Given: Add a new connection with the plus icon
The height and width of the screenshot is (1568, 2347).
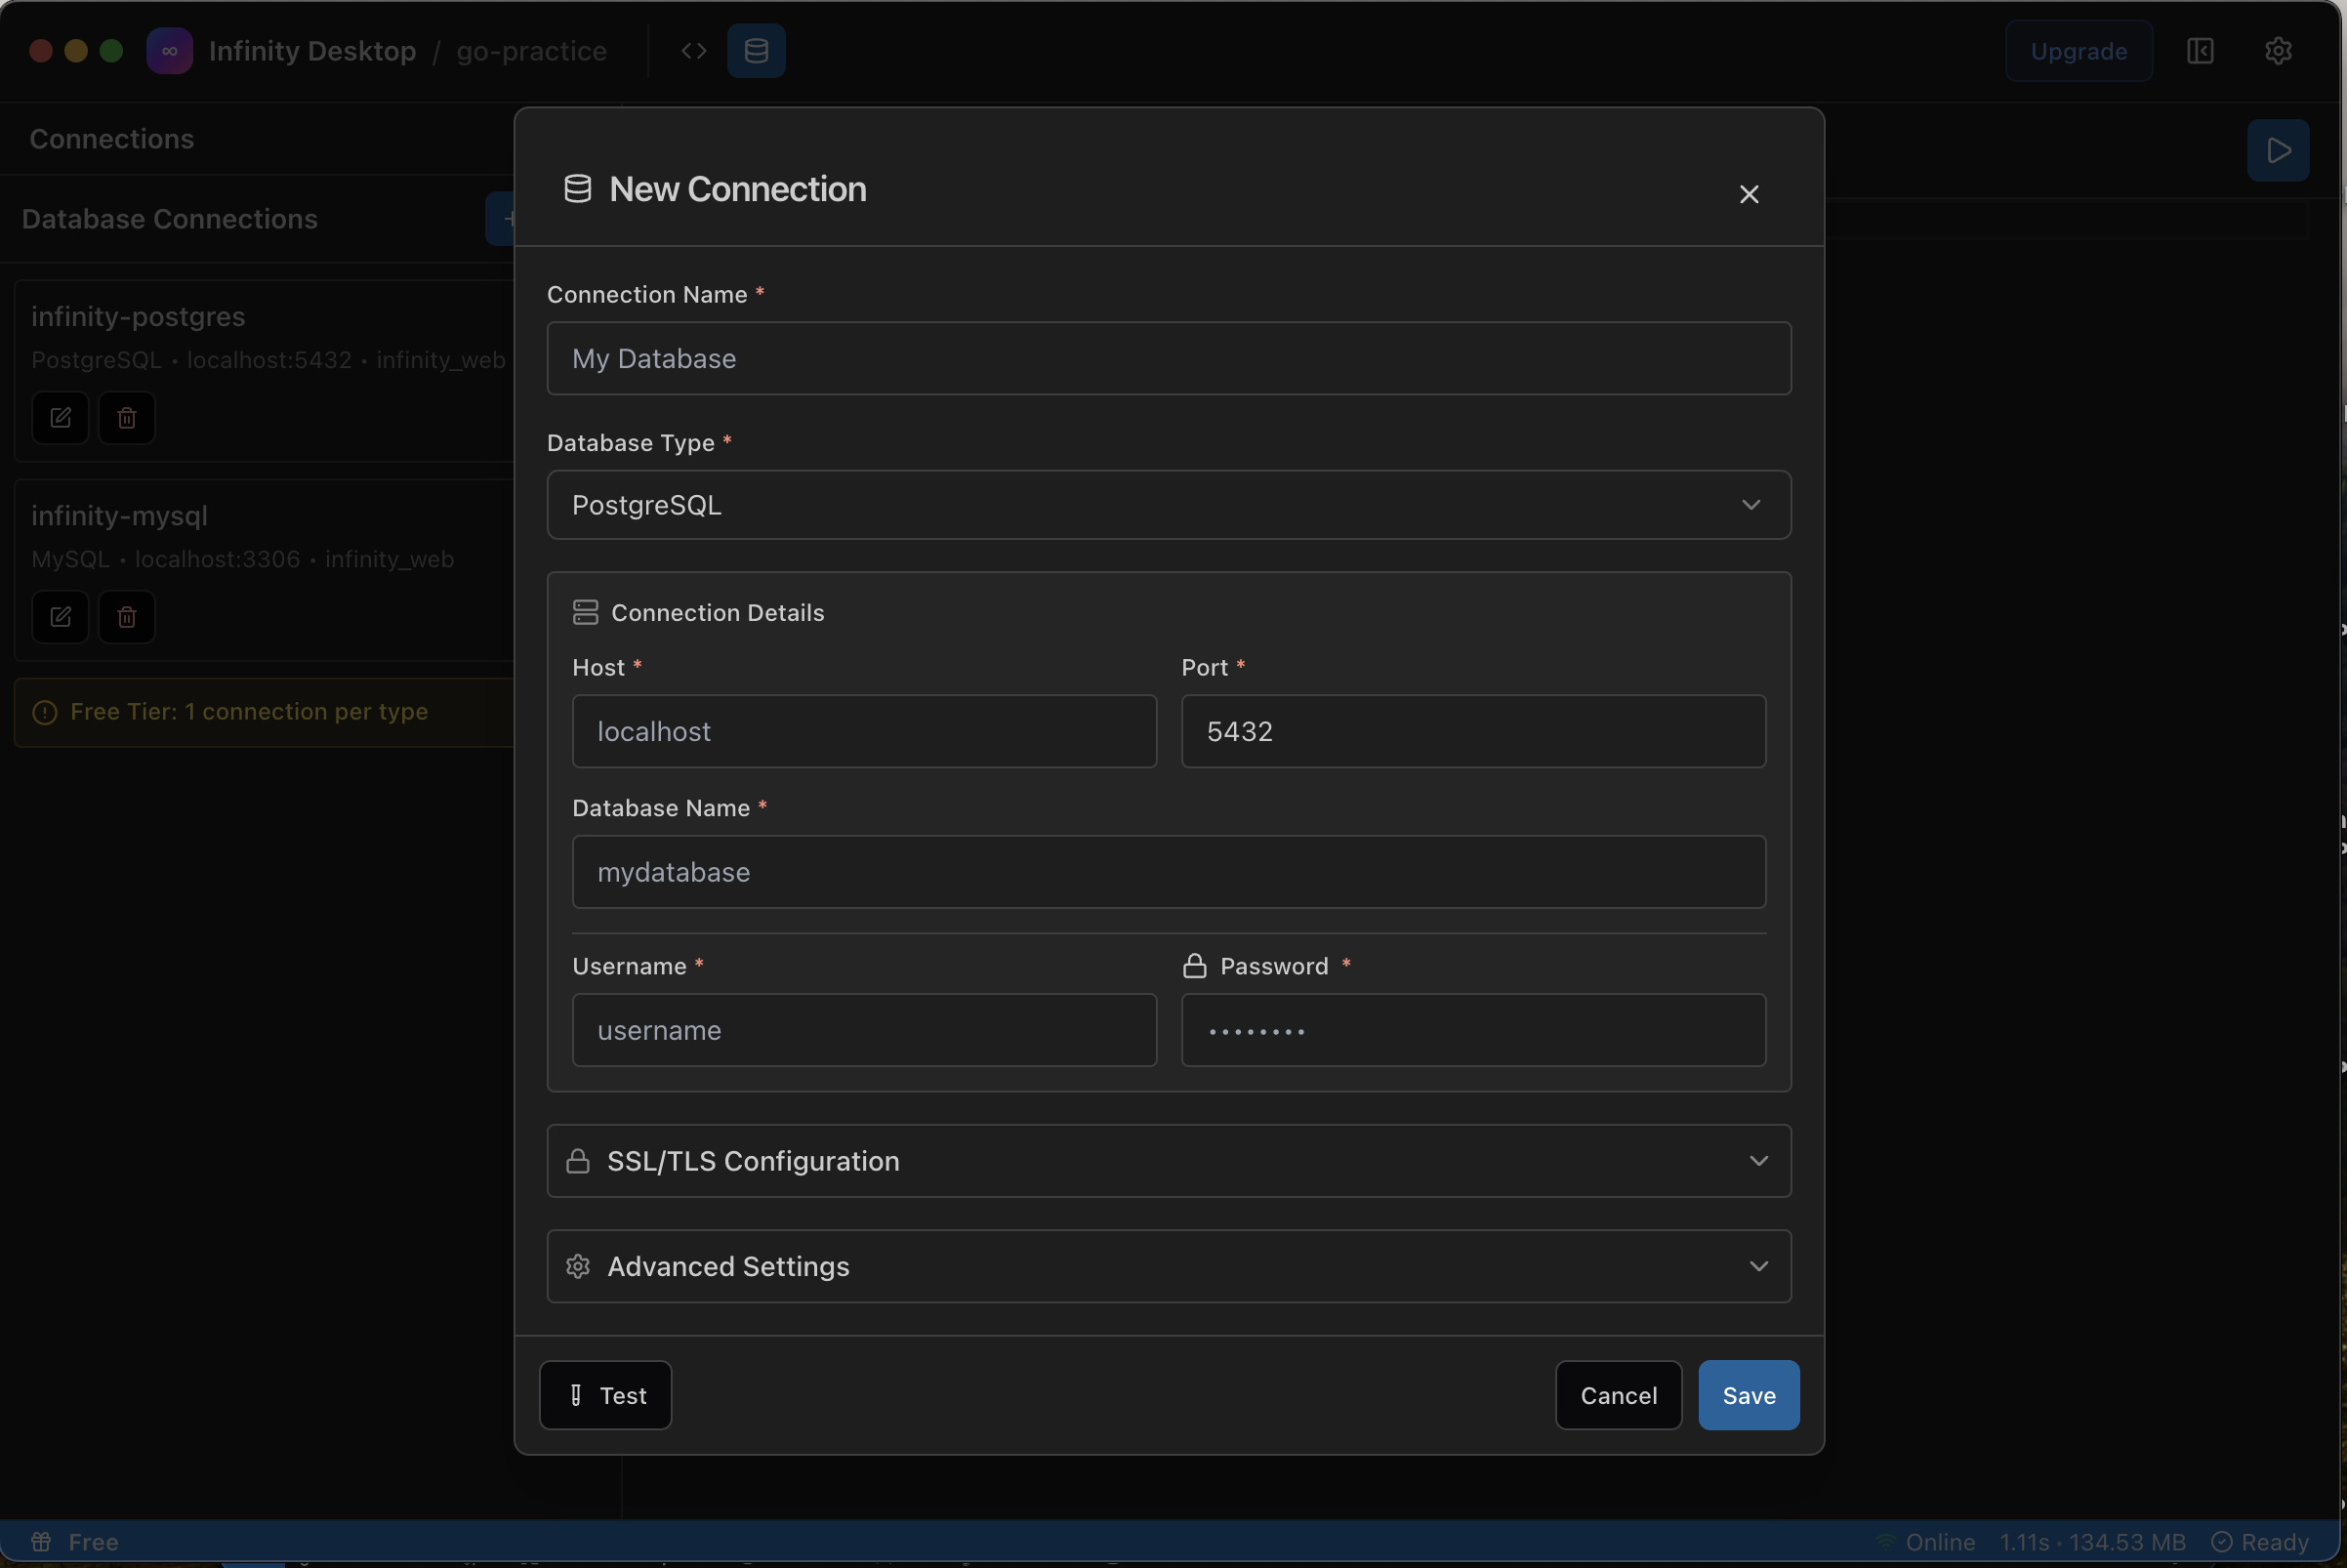Looking at the screenshot, I should pyautogui.click(x=509, y=218).
